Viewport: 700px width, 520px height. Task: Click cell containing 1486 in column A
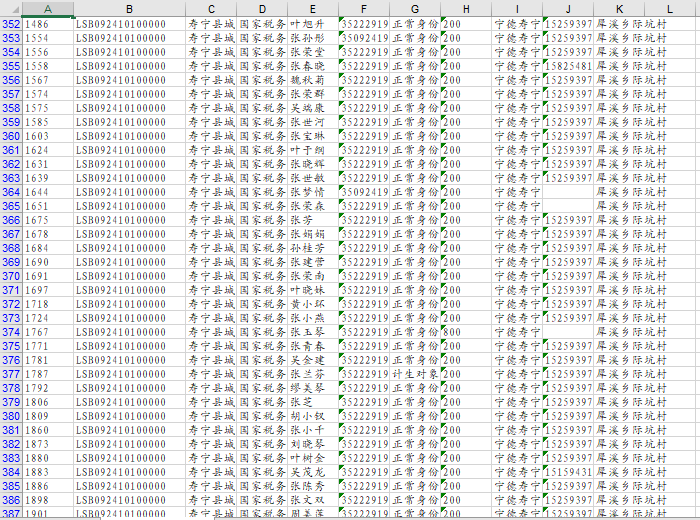(x=48, y=24)
